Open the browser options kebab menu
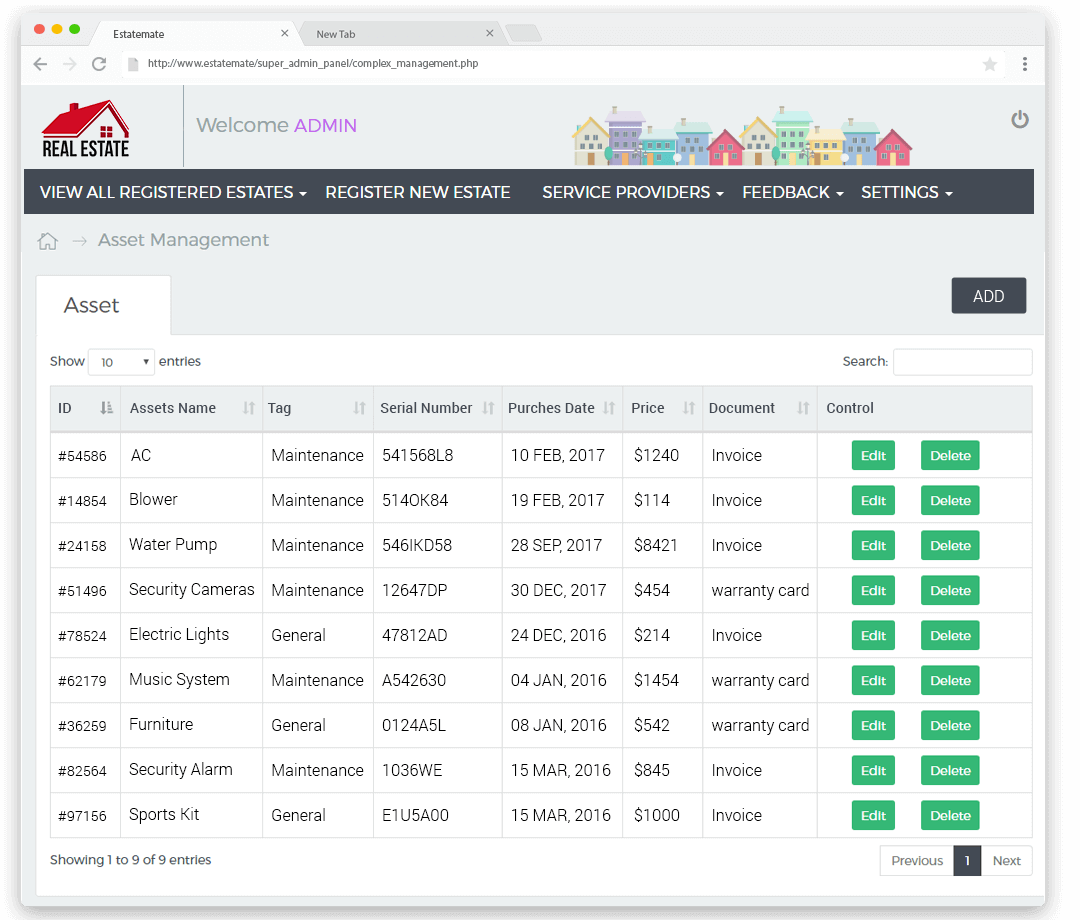 click(1023, 64)
